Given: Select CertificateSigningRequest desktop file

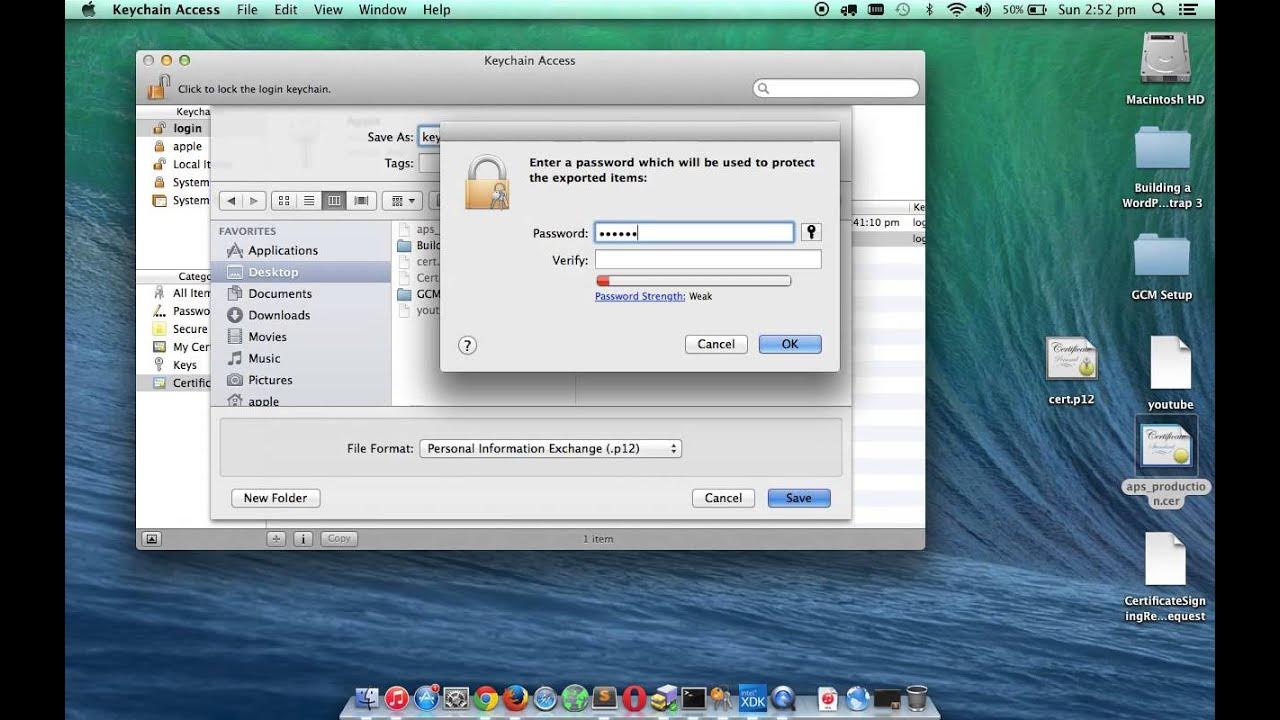Looking at the screenshot, I should pos(1165,577).
